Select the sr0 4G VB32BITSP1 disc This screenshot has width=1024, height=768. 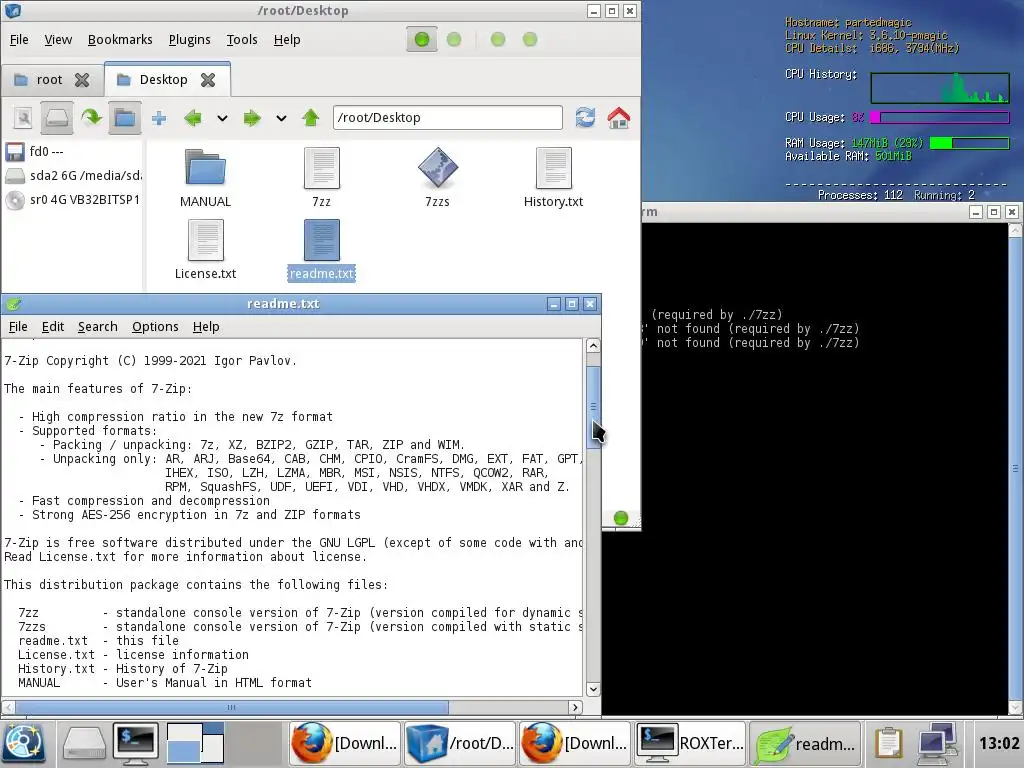[x=72, y=200]
